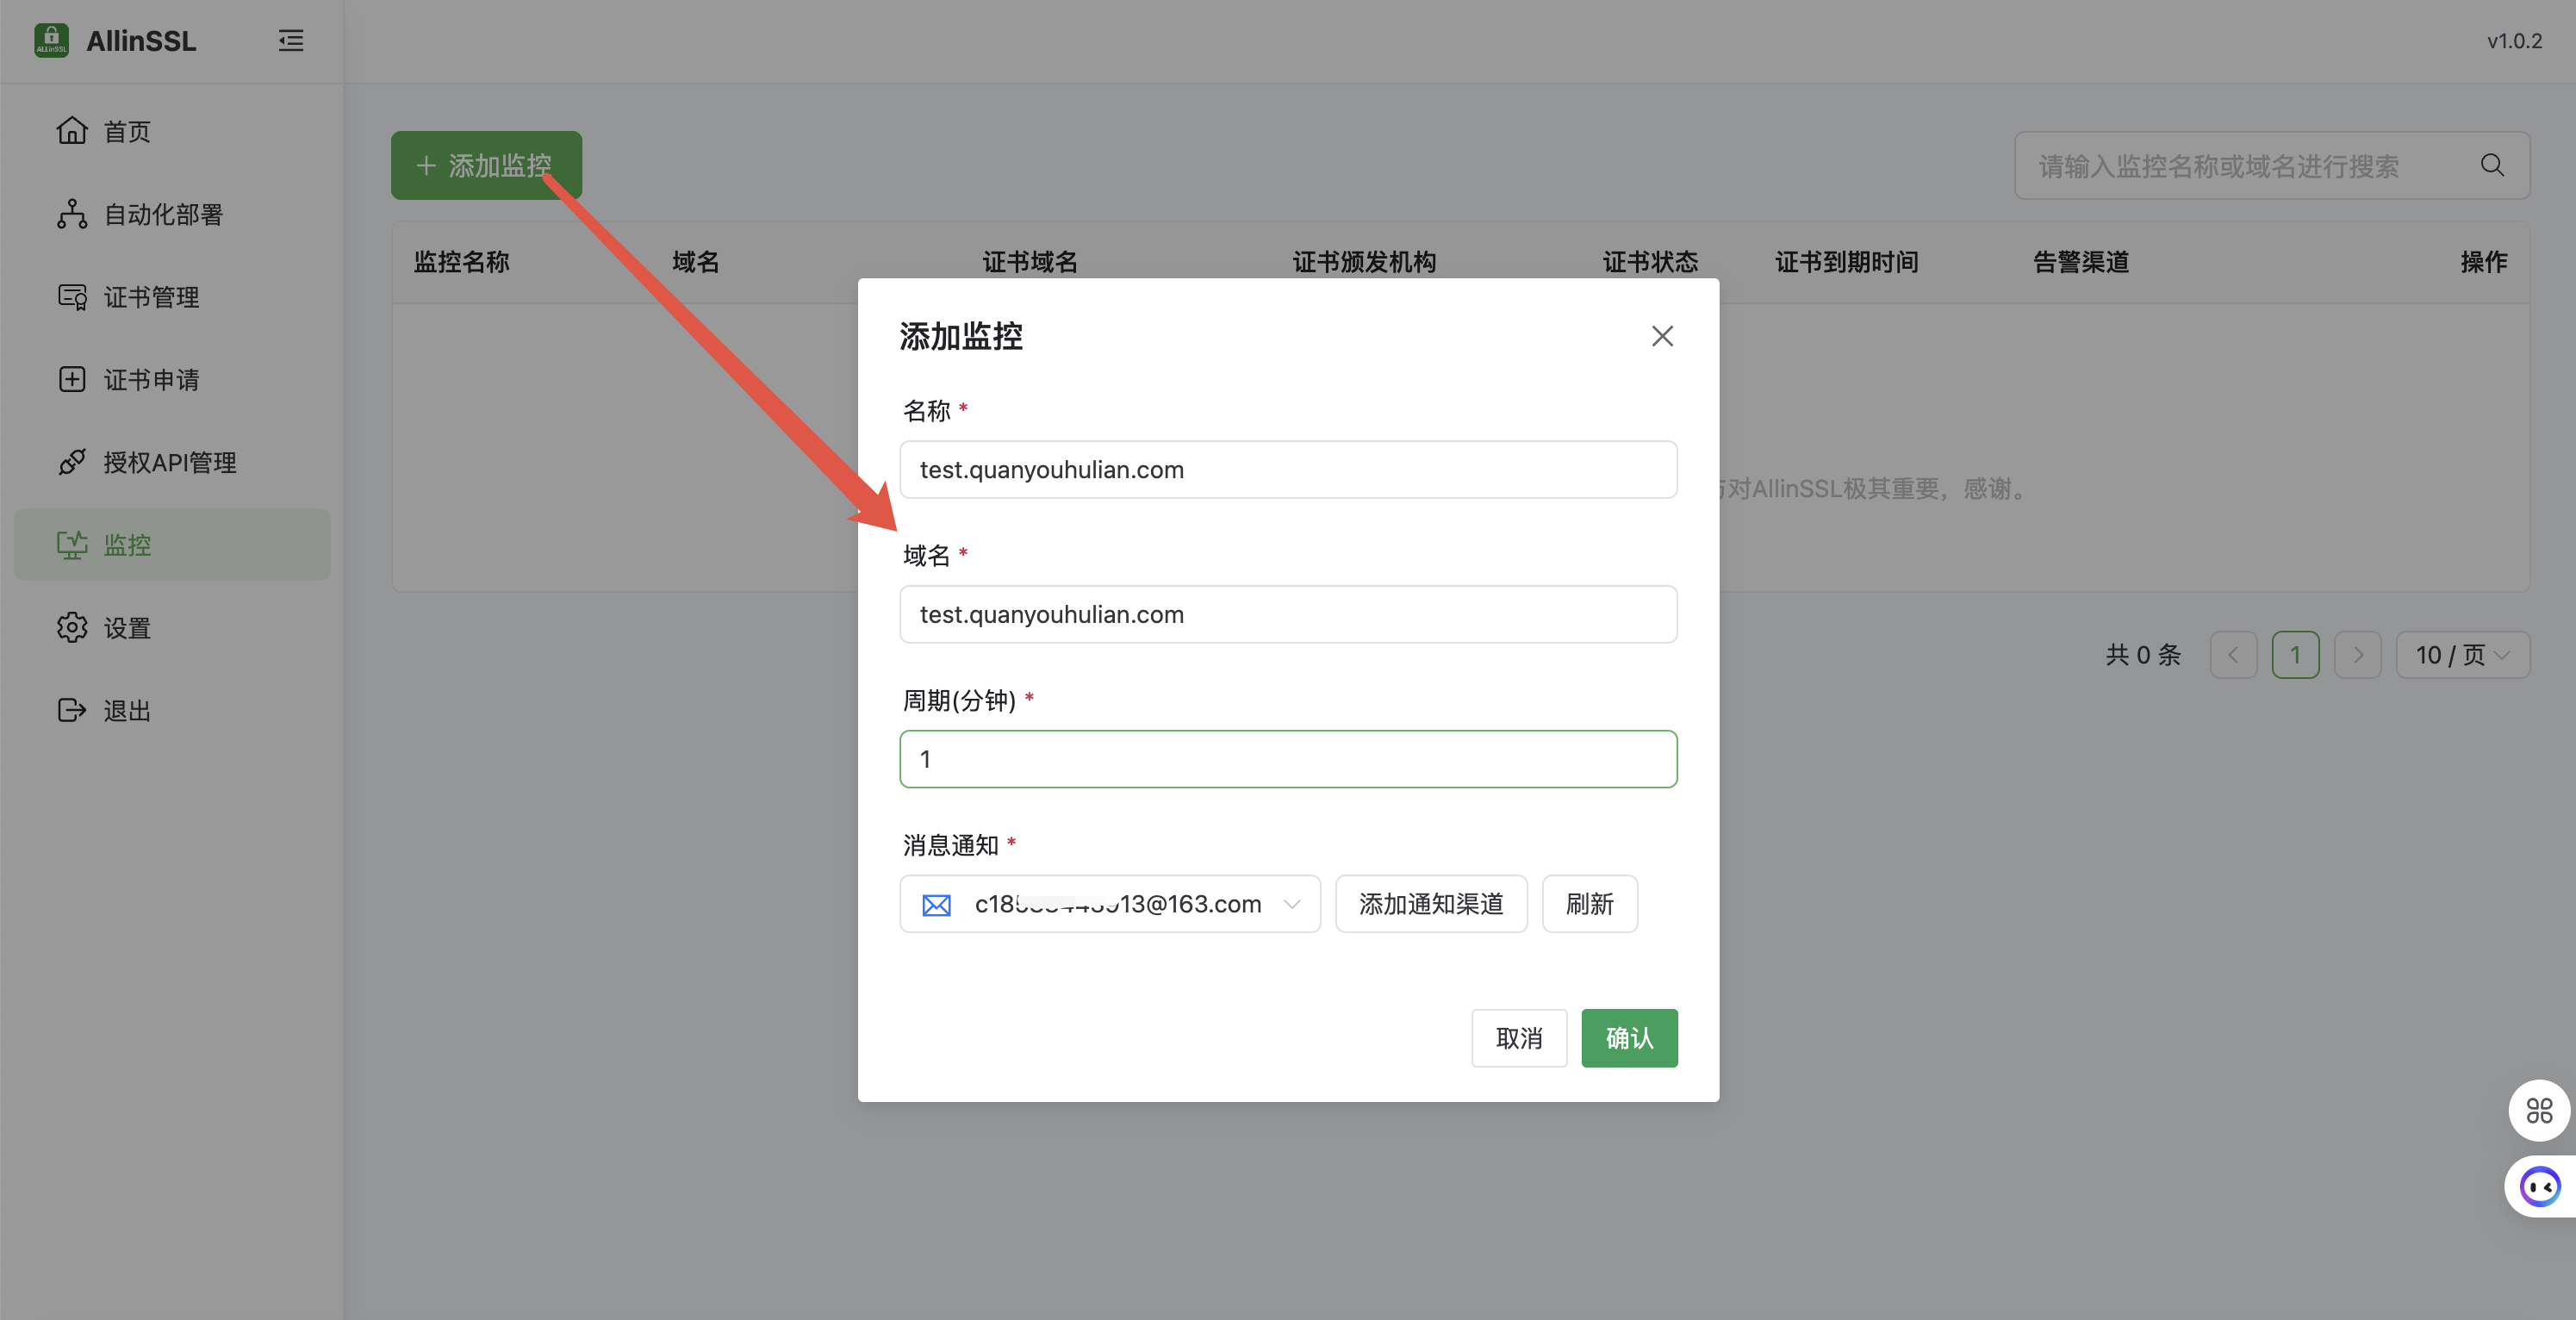The width and height of the screenshot is (2576, 1320).
Task: Select 授权API管理 in sidebar
Action: 170,462
